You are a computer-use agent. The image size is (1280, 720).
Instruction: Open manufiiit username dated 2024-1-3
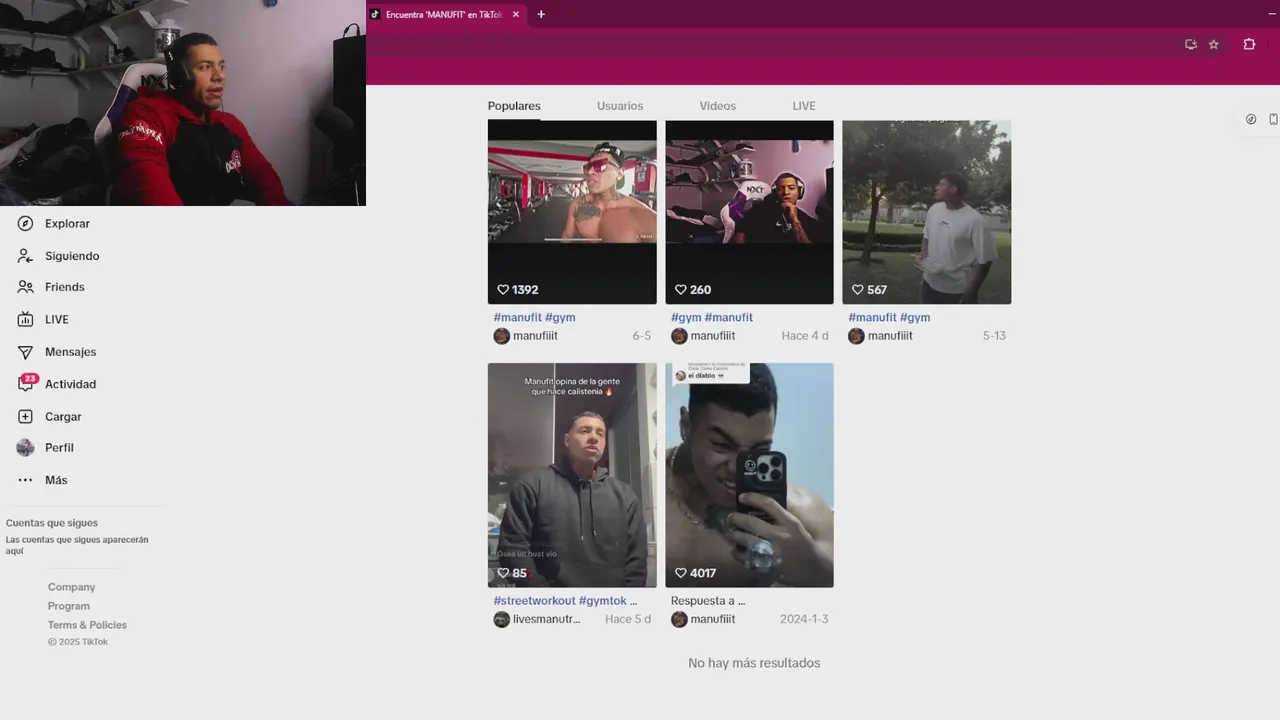pyautogui.click(x=713, y=619)
